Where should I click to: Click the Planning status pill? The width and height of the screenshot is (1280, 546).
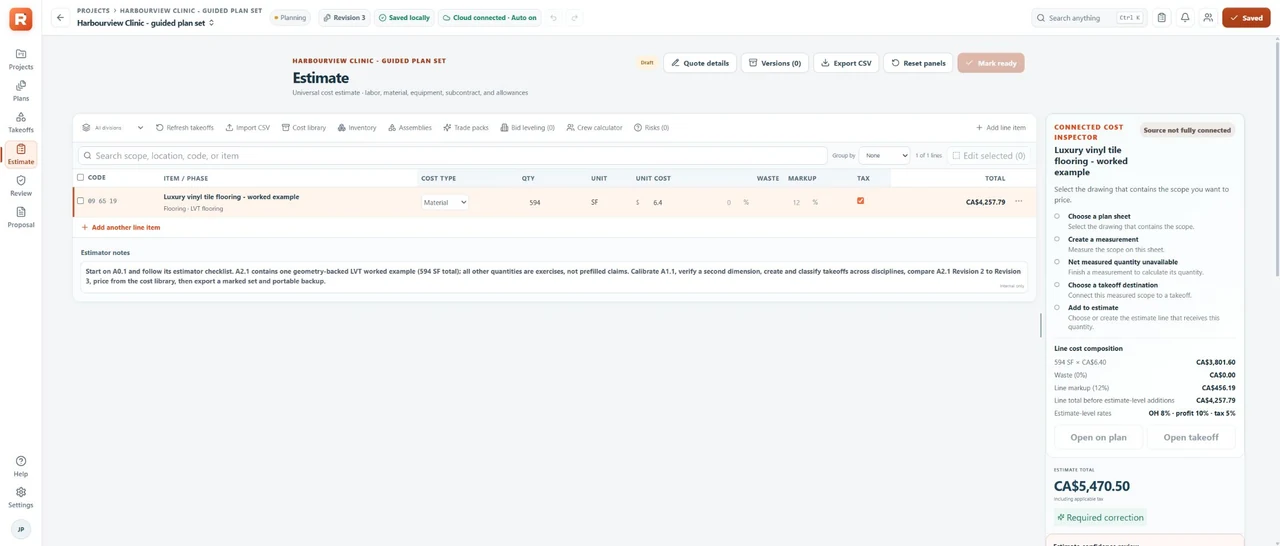tap(290, 18)
